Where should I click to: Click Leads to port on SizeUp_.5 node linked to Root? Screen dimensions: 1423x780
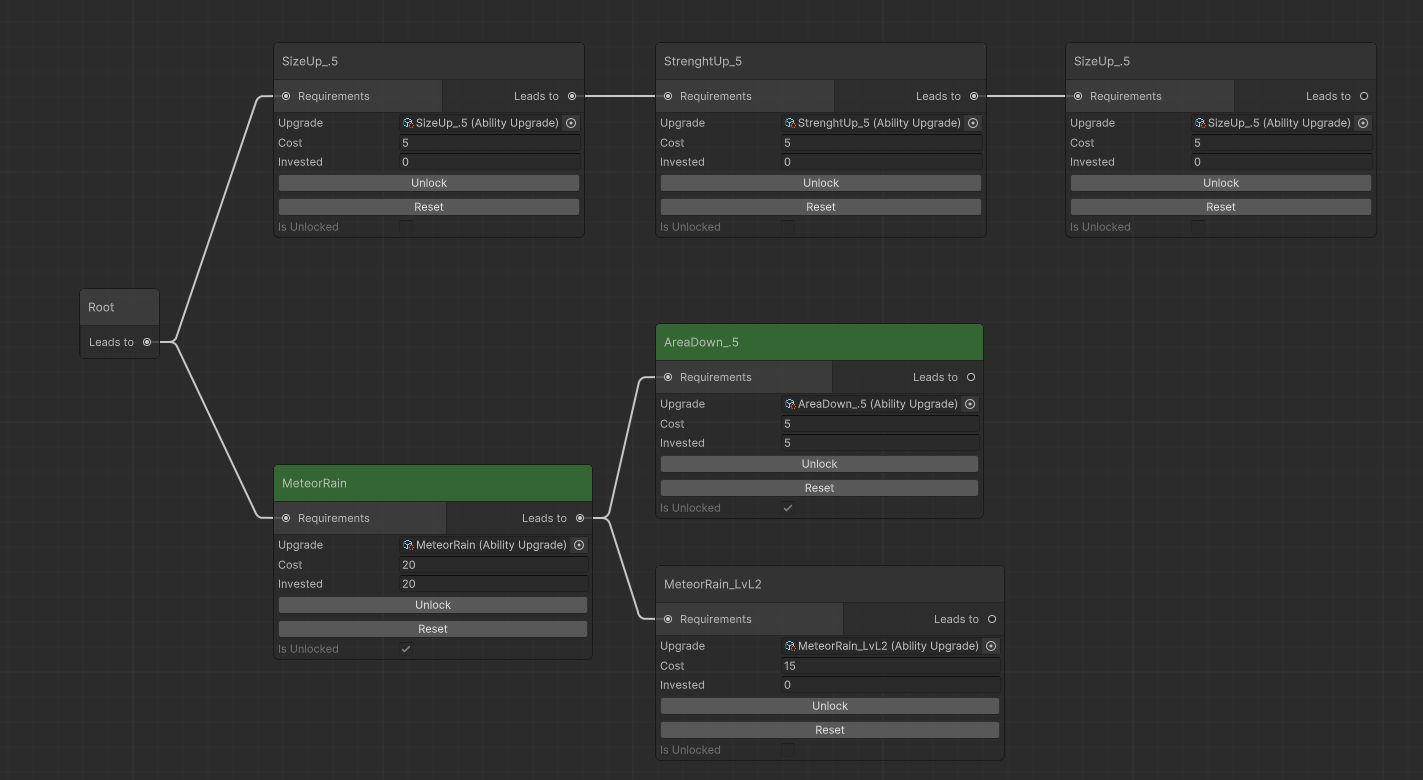pyautogui.click(x=572, y=96)
